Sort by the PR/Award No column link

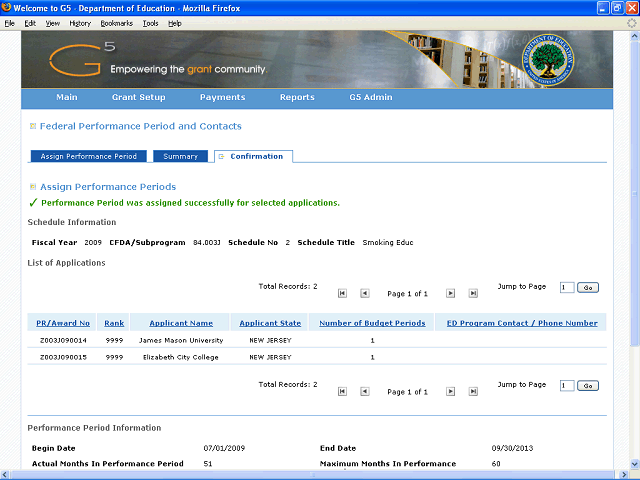(63, 323)
